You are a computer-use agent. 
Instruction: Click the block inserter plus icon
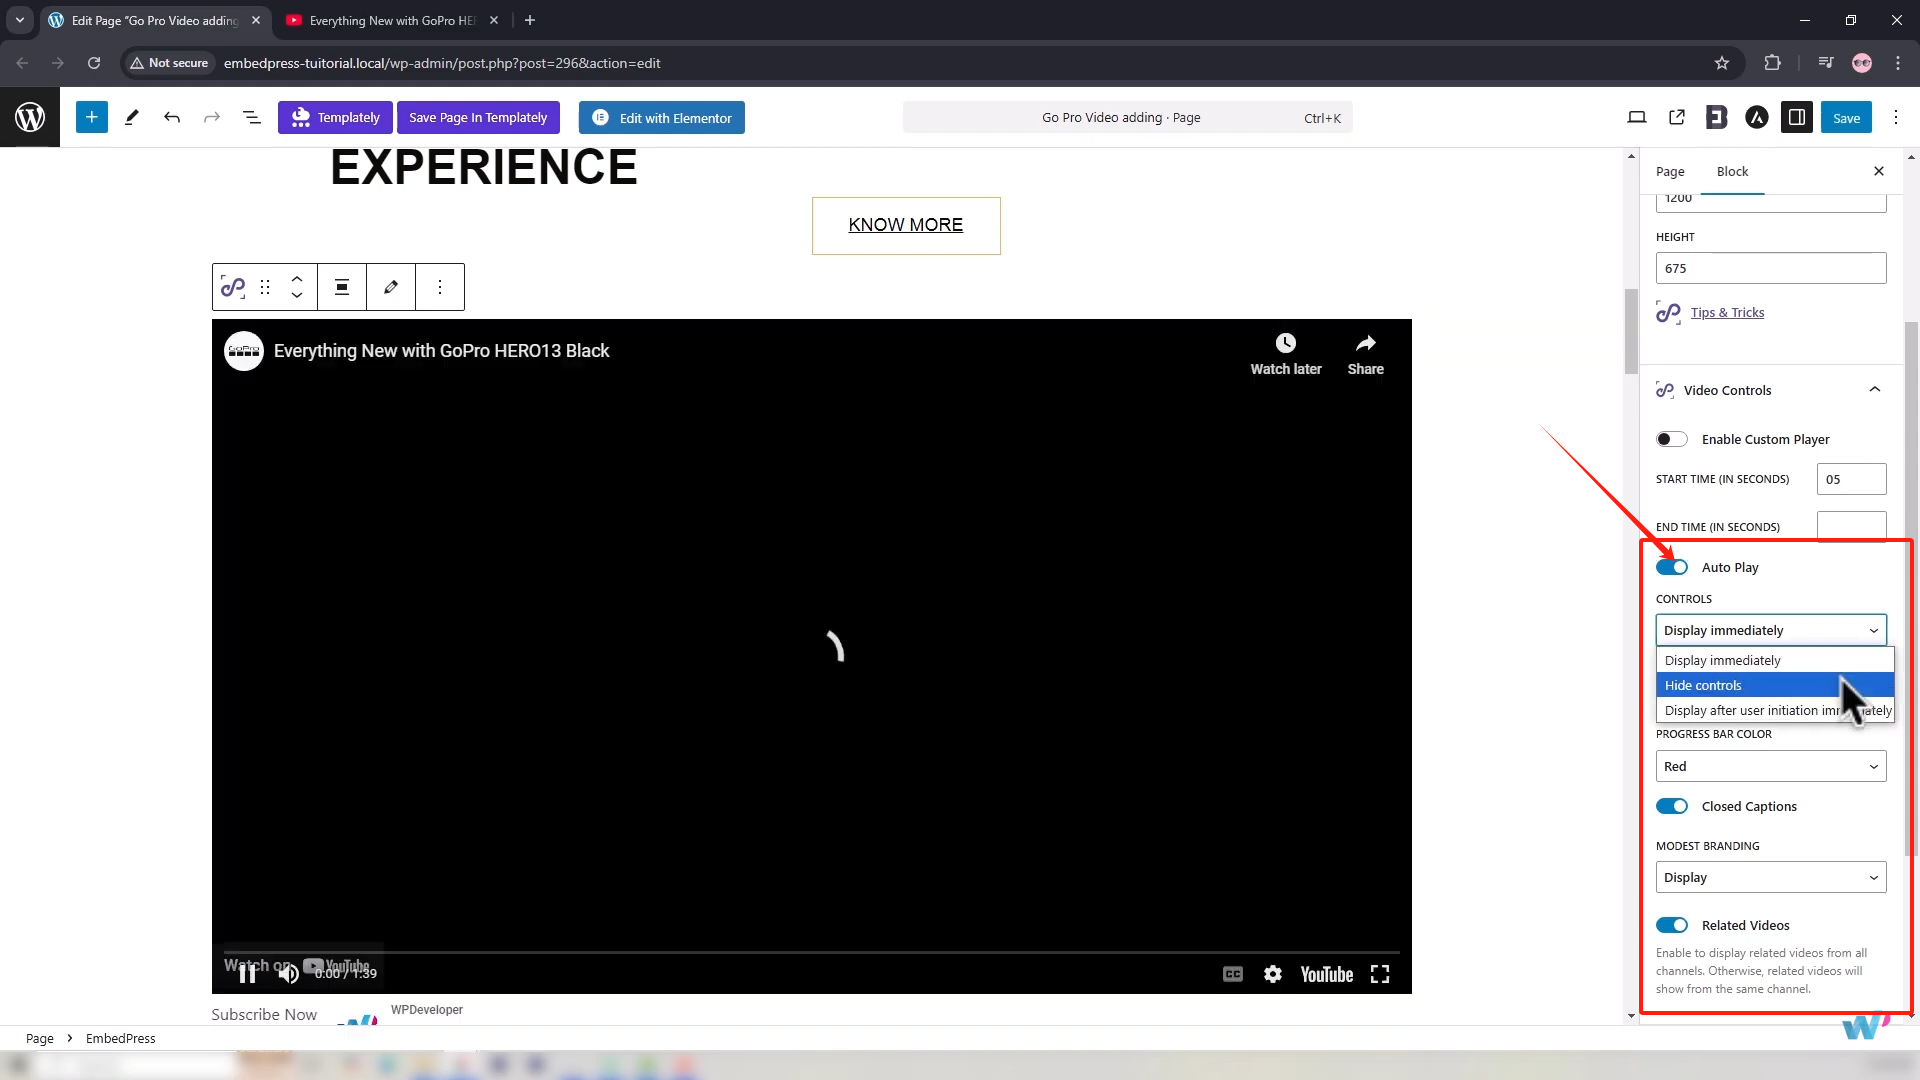coord(91,118)
